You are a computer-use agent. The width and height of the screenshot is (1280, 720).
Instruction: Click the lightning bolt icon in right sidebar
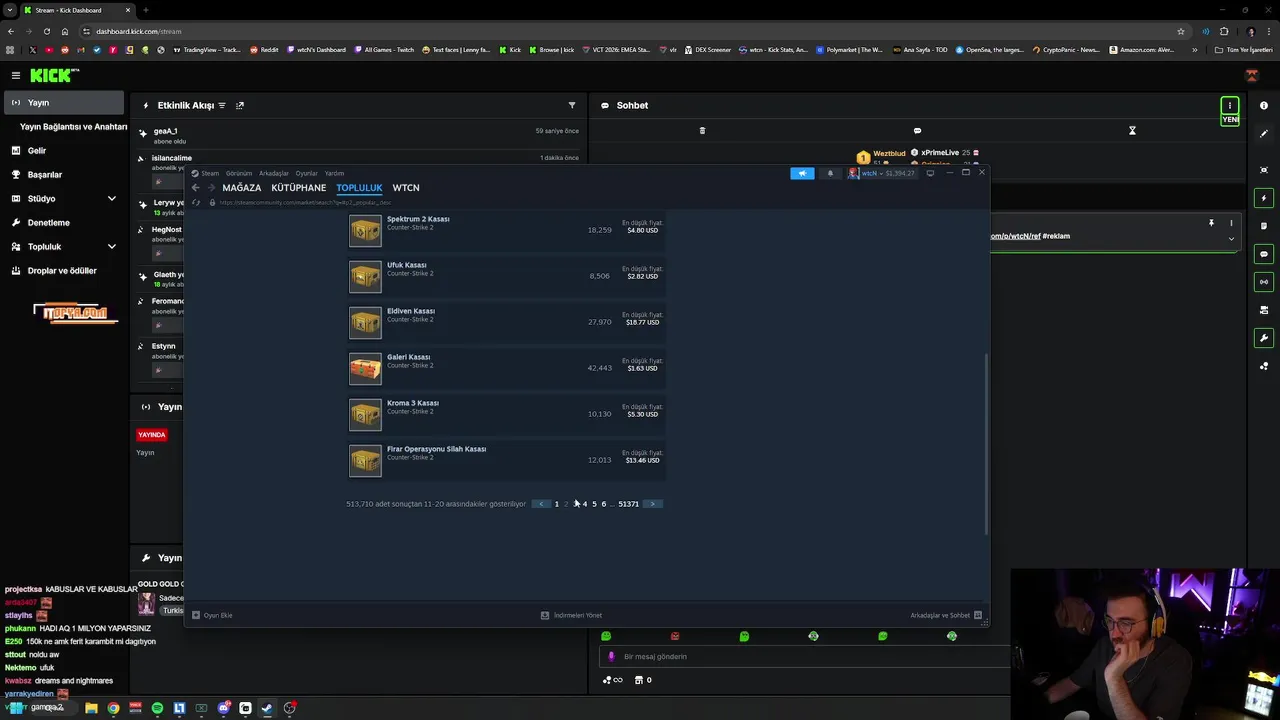click(x=1264, y=198)
